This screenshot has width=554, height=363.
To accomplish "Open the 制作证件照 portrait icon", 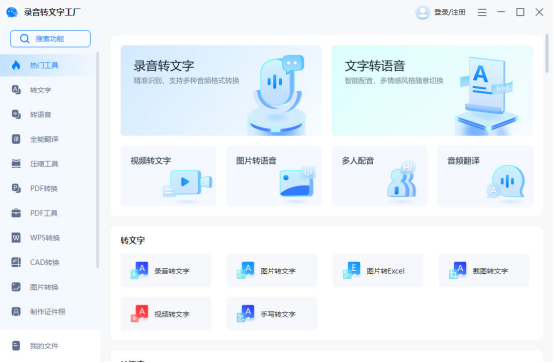I will click(x=16, y=311).
